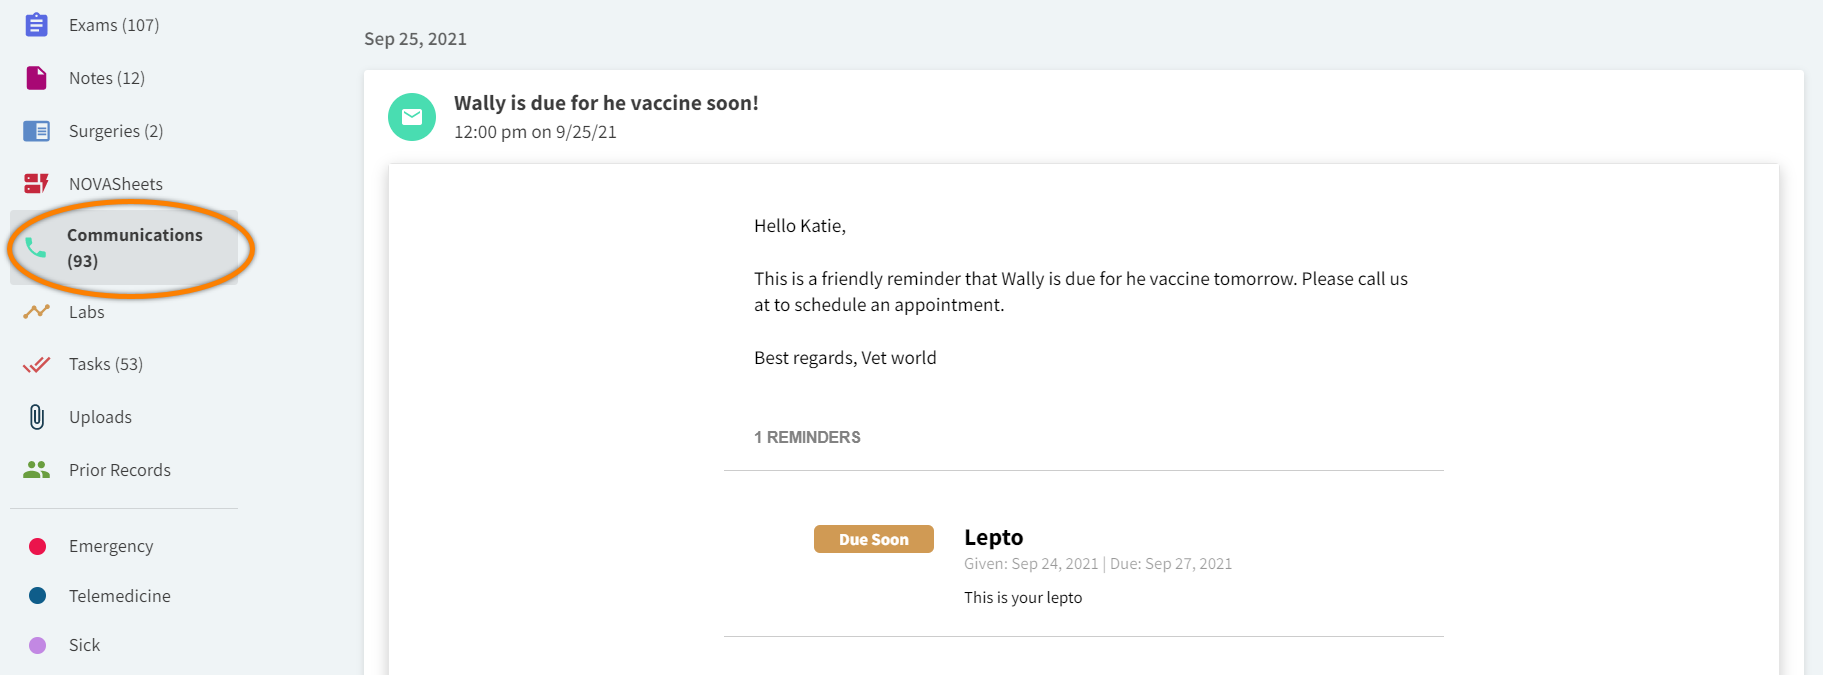Open the Lepto reminder title
This screenshot has height=675, width=1823.
994,537
